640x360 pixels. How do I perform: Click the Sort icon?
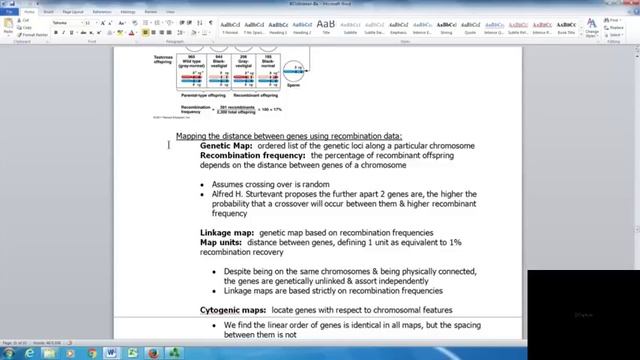coord(200,23)
